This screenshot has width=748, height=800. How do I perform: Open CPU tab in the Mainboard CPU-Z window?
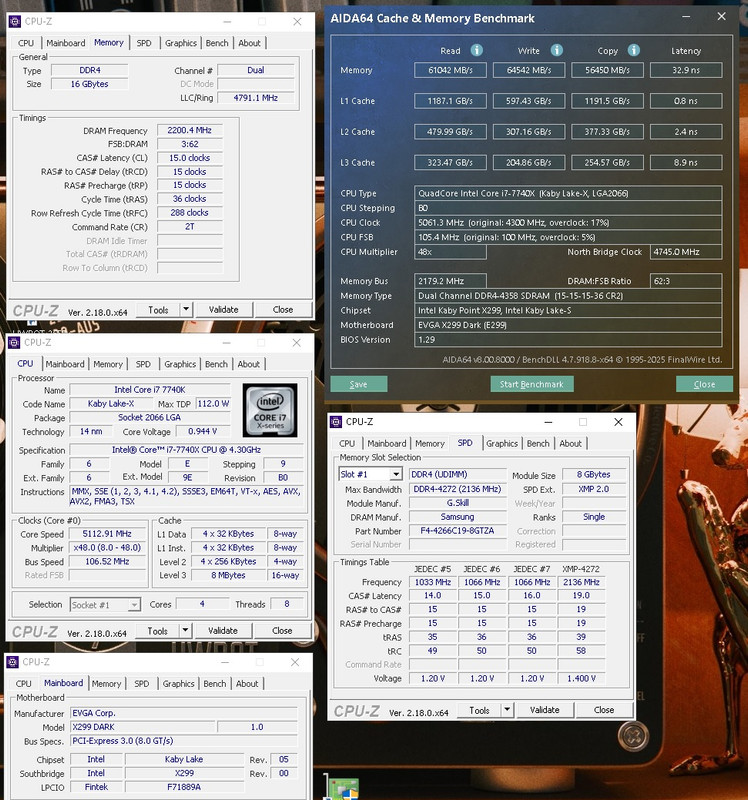pos(23,684)
